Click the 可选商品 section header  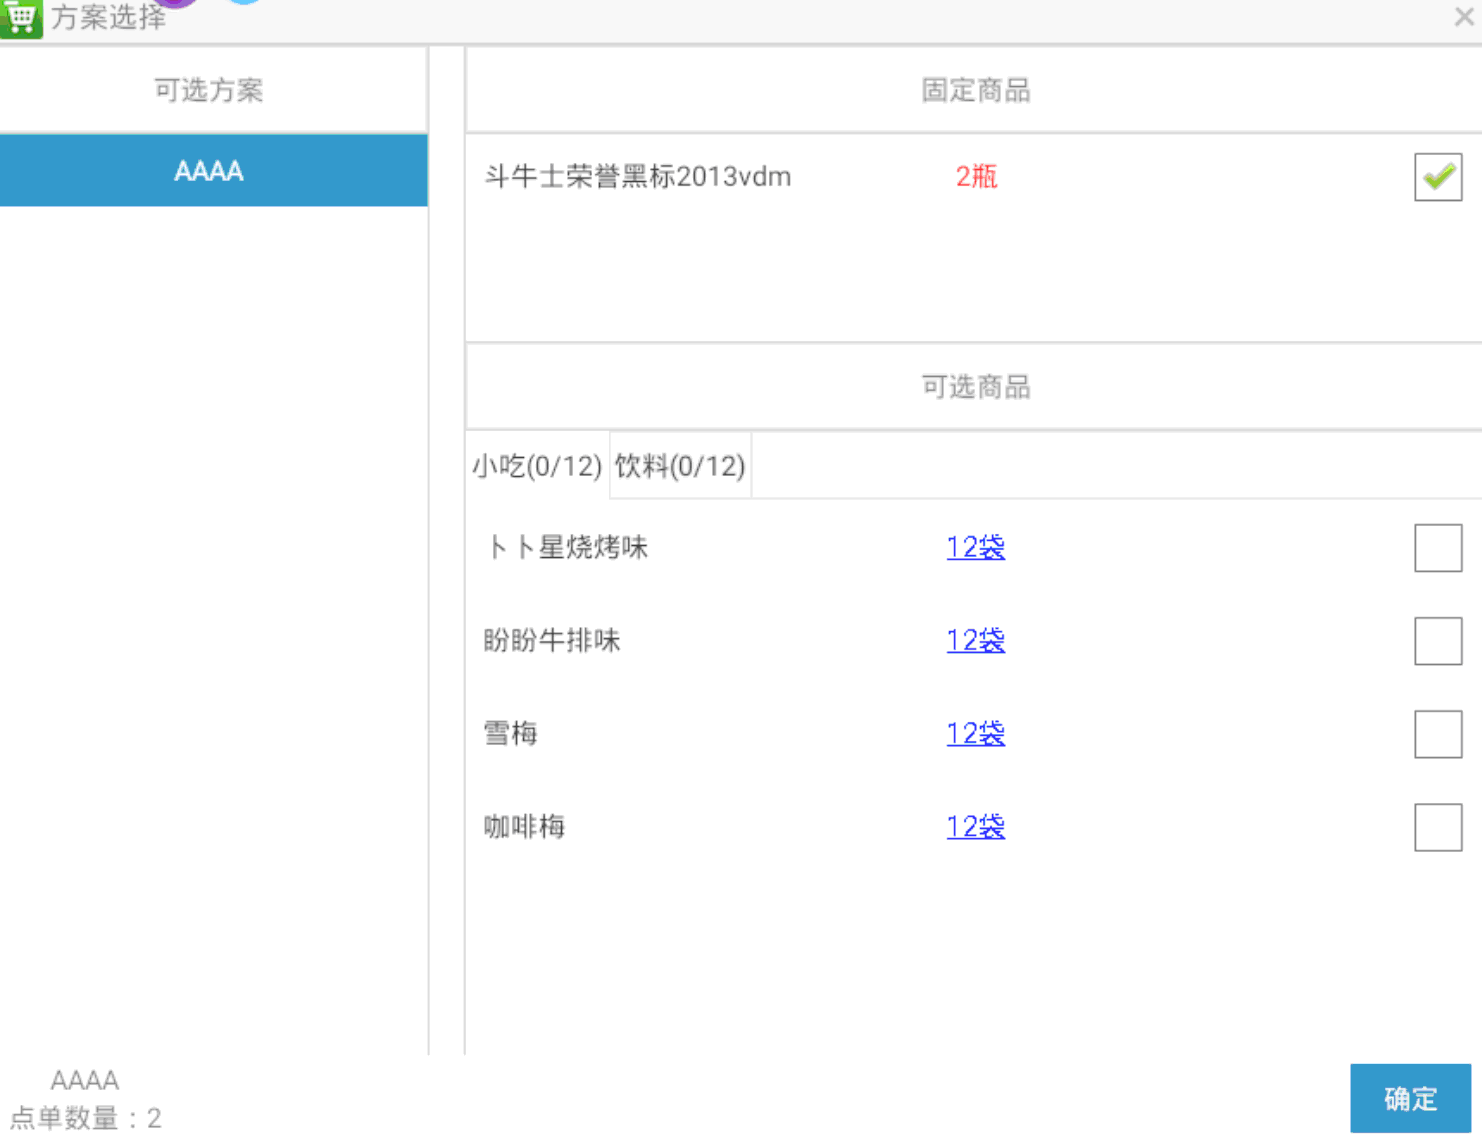976,387
